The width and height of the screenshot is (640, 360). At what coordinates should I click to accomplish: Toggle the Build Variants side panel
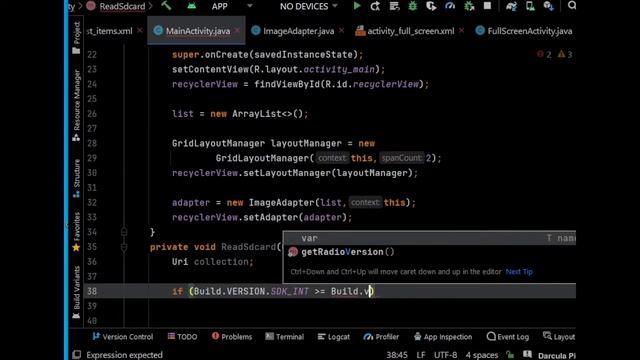(76, 292)
